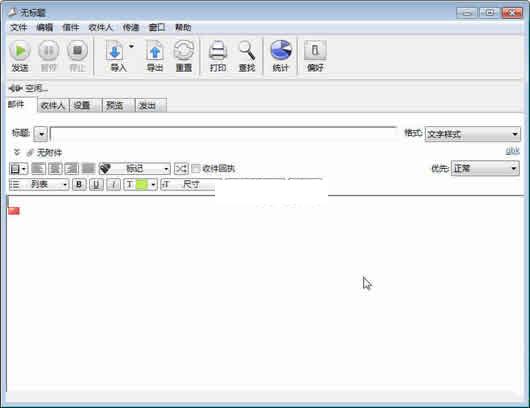530x408 pixels.
Task: Click the pause icon in the toolbar
Action: [49, 51]
